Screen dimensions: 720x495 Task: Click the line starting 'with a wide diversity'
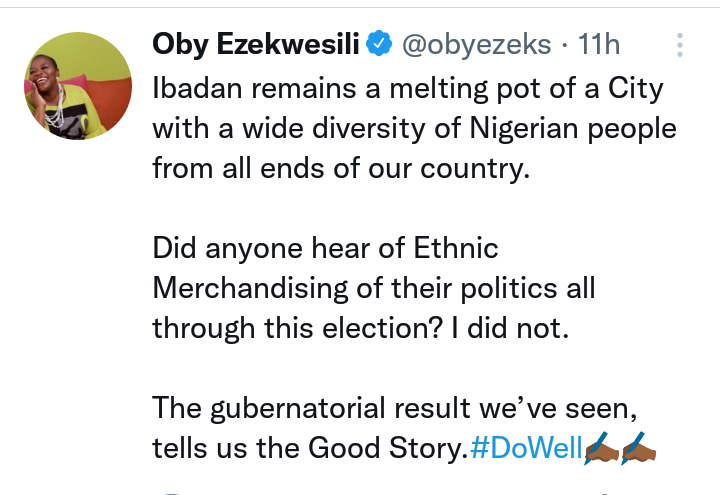[414, 129]
